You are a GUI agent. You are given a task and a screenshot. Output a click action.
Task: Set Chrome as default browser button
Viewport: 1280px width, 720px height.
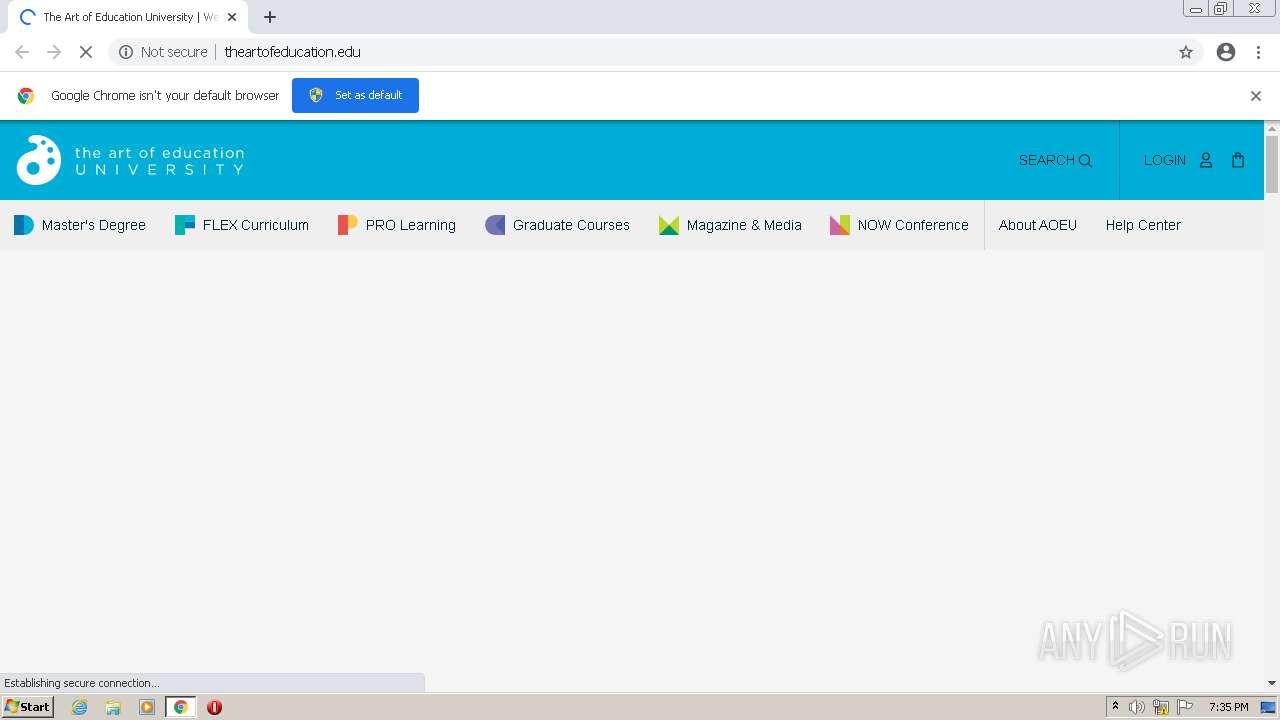(x=355, y=95)
